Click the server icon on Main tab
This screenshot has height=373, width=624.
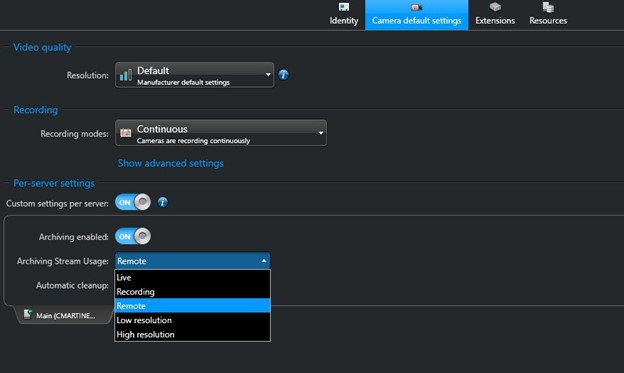point(27,314)
